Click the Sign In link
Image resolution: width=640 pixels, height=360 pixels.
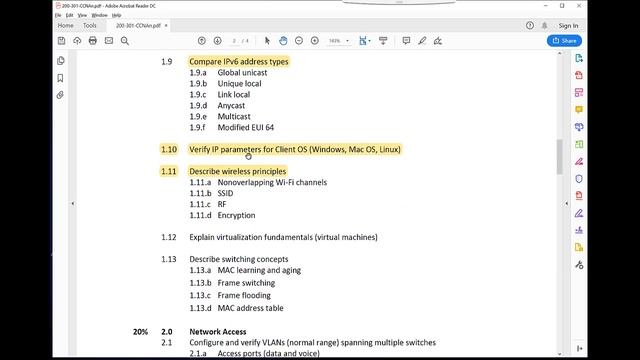[x=568, y=26]
